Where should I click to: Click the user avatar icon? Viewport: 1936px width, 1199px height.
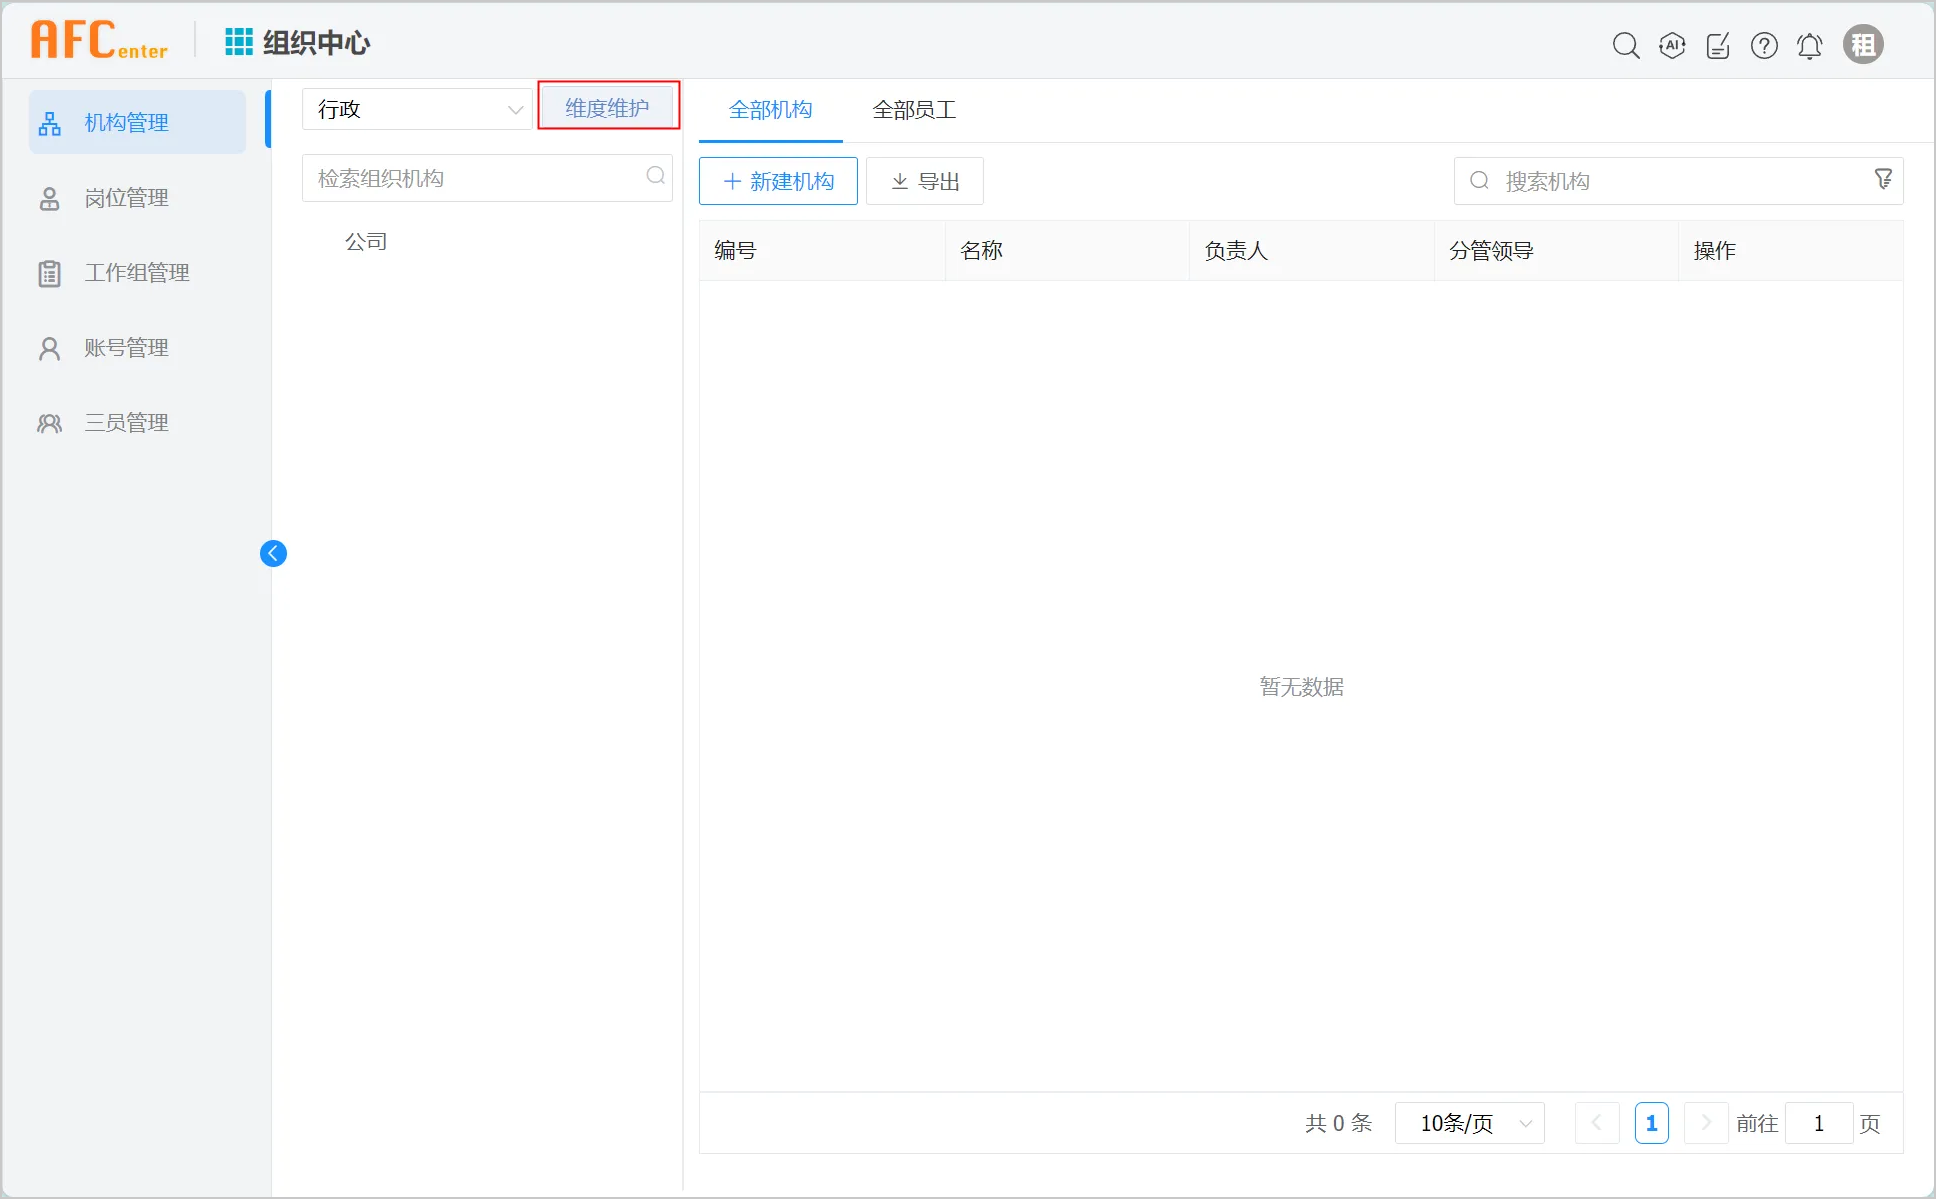pyautogui.click(x=1863, y=45)
